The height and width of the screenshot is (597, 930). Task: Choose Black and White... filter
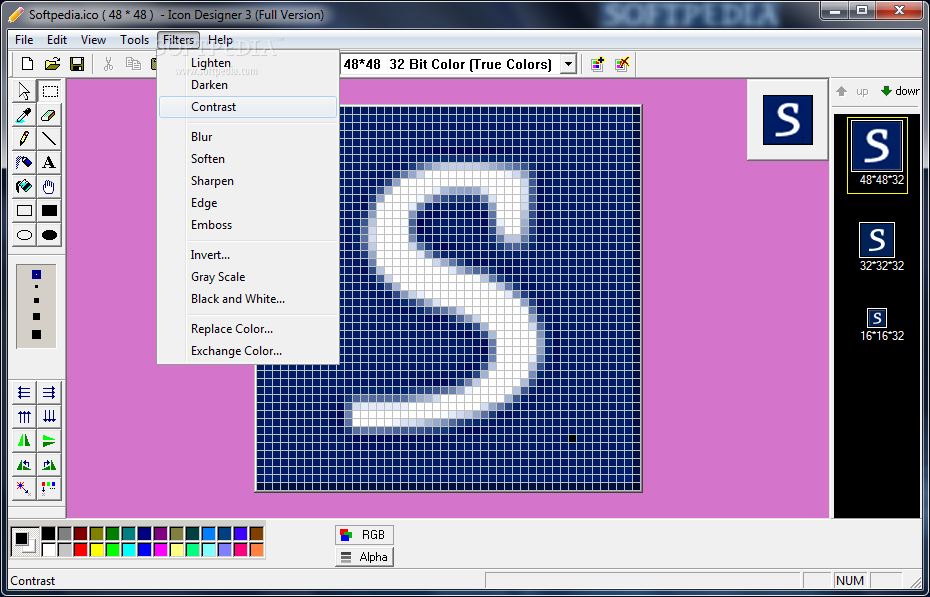(248, 299)
